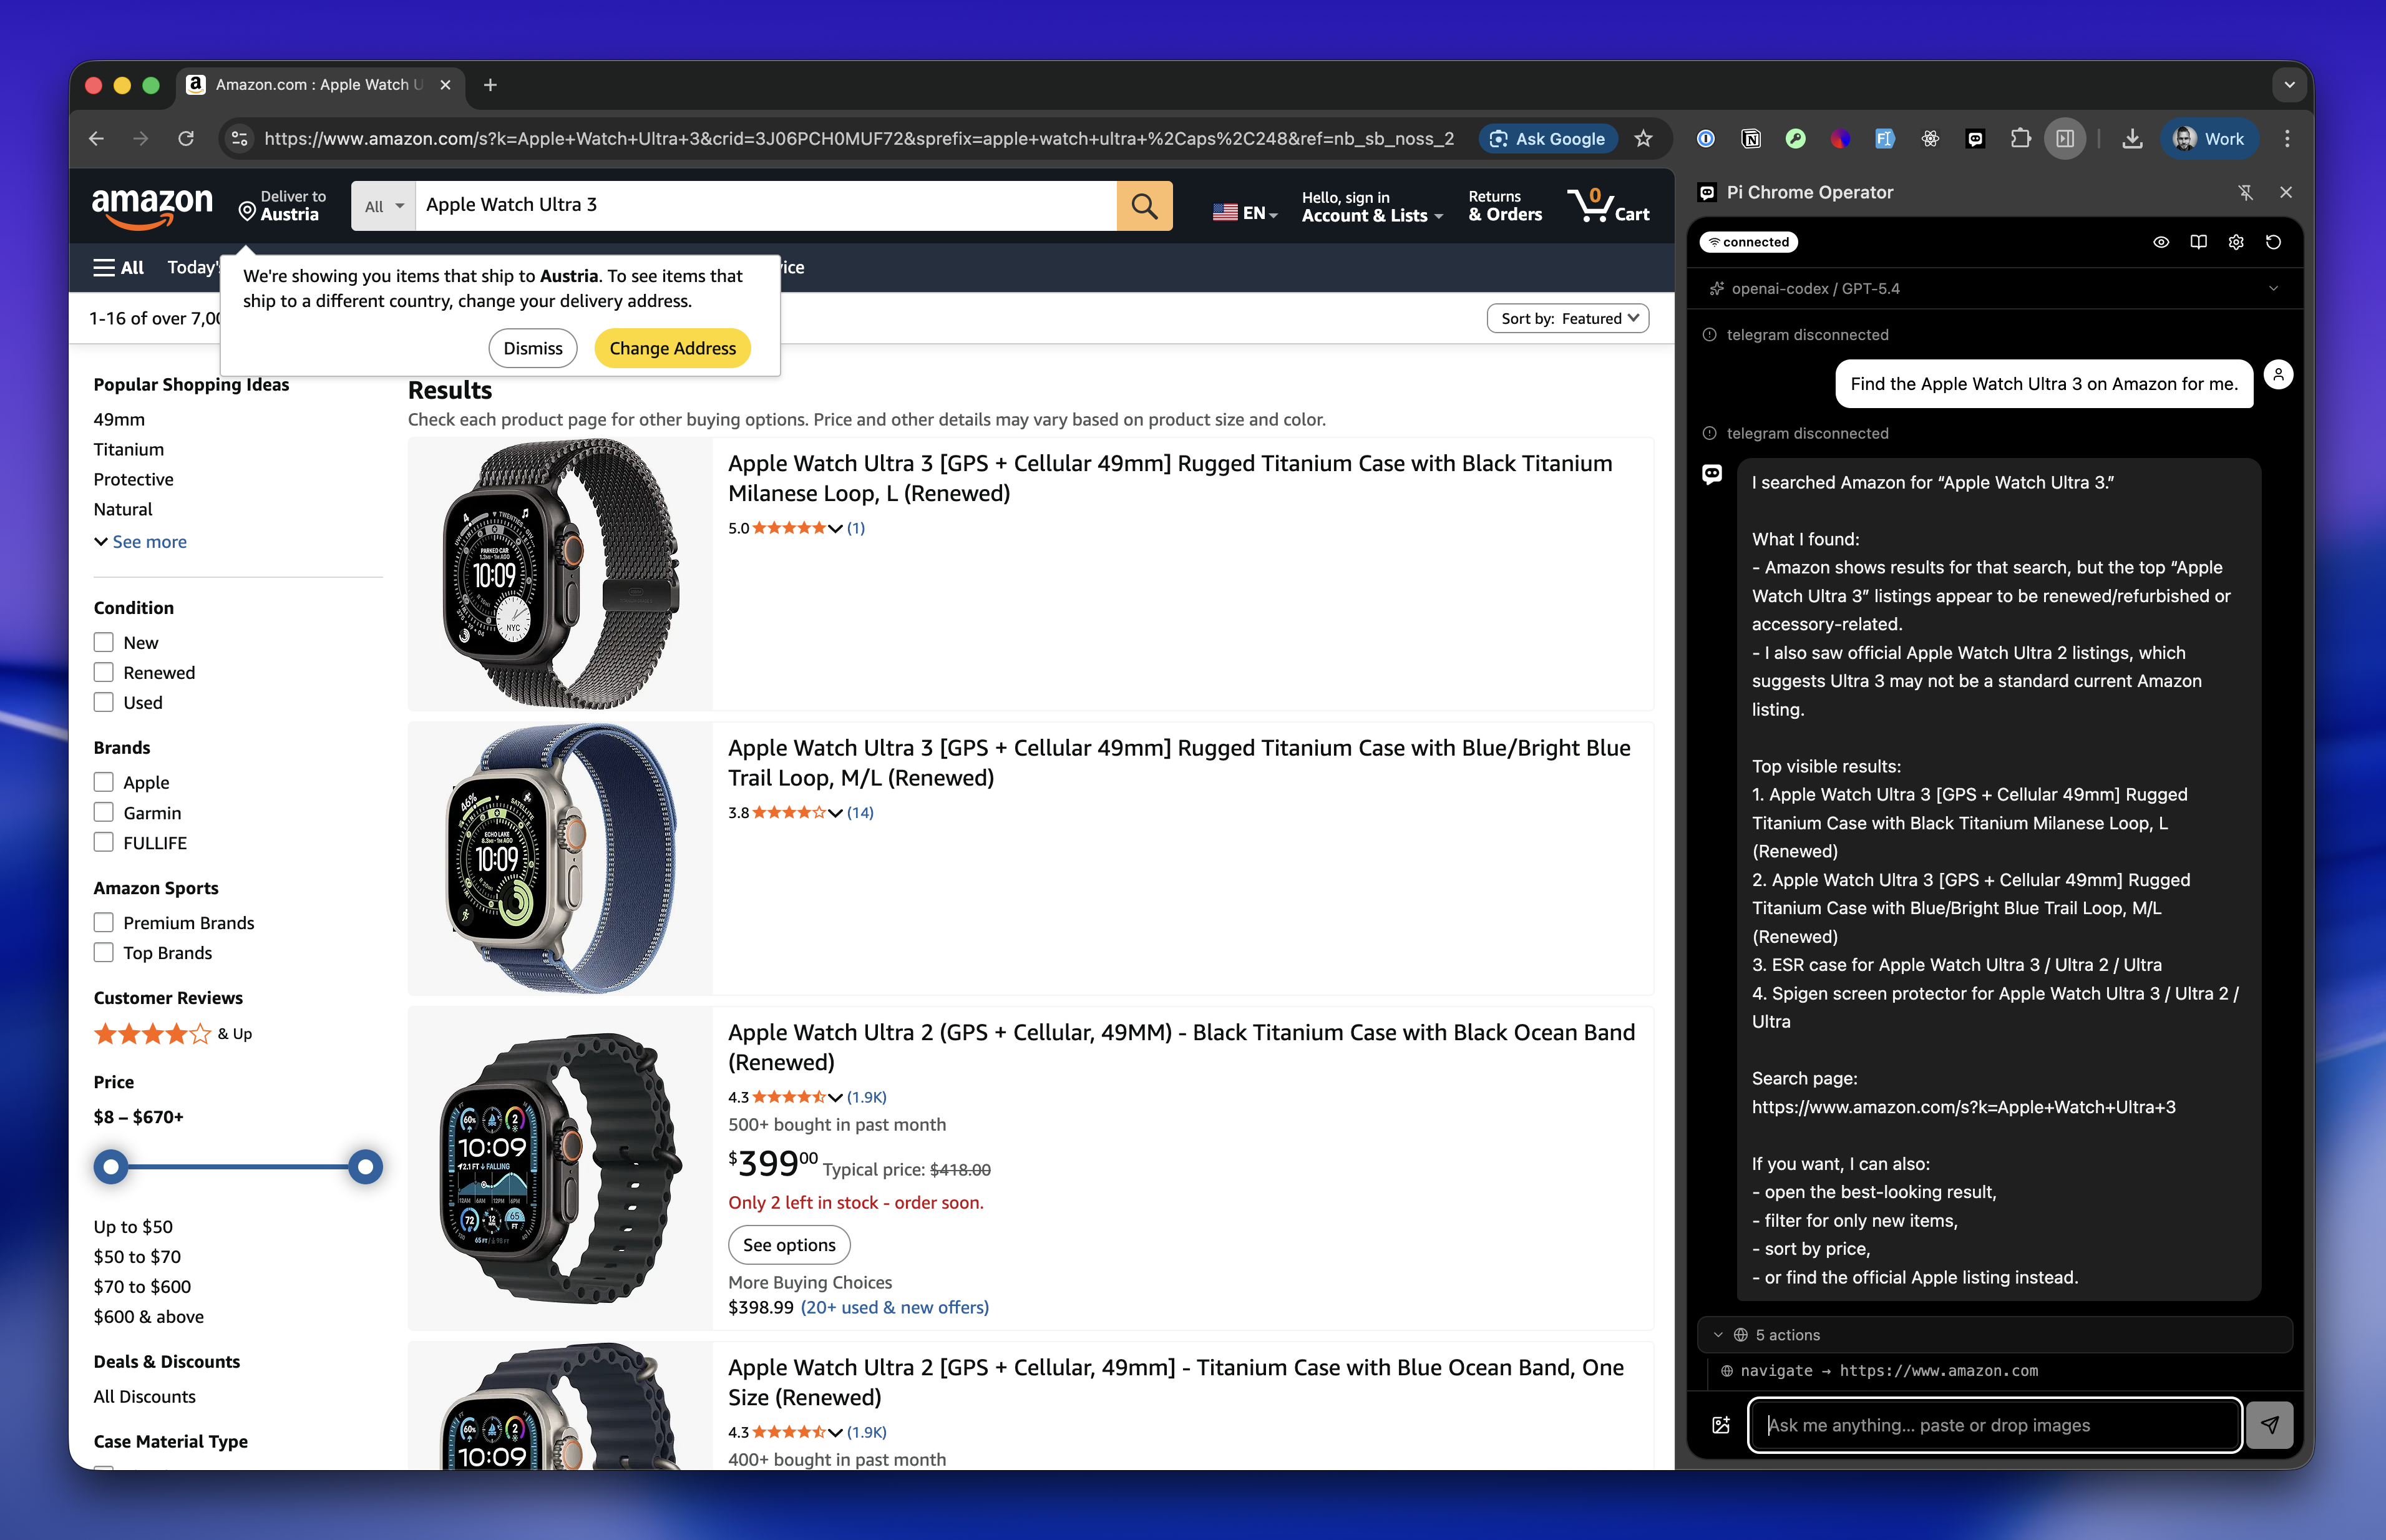Viewport: 2386px width, 1540px height.
Task: Filter by 4 stars & Up rating
Action: point(173,1033)
